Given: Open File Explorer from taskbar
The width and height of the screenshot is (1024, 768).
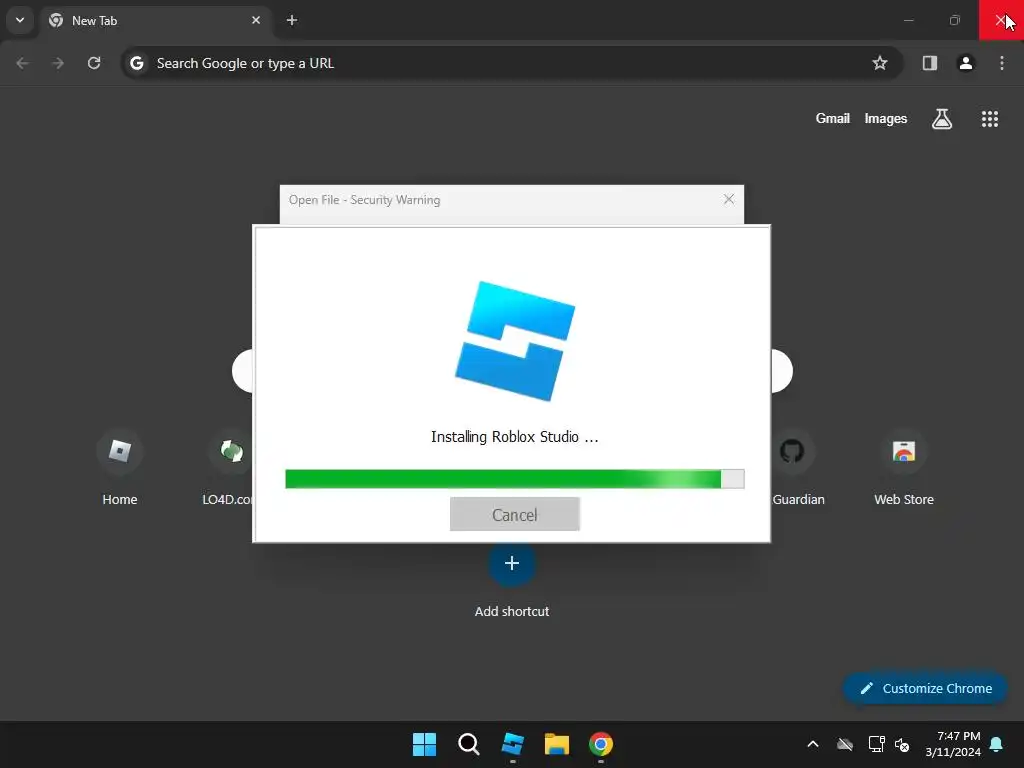Looking at the screenshot, I should pos(557,744).
